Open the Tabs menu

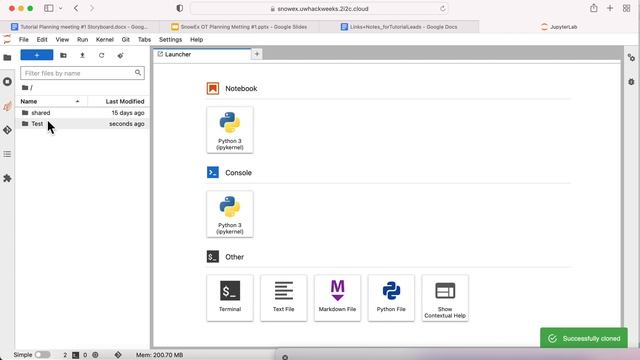click(x=144, y=40)
